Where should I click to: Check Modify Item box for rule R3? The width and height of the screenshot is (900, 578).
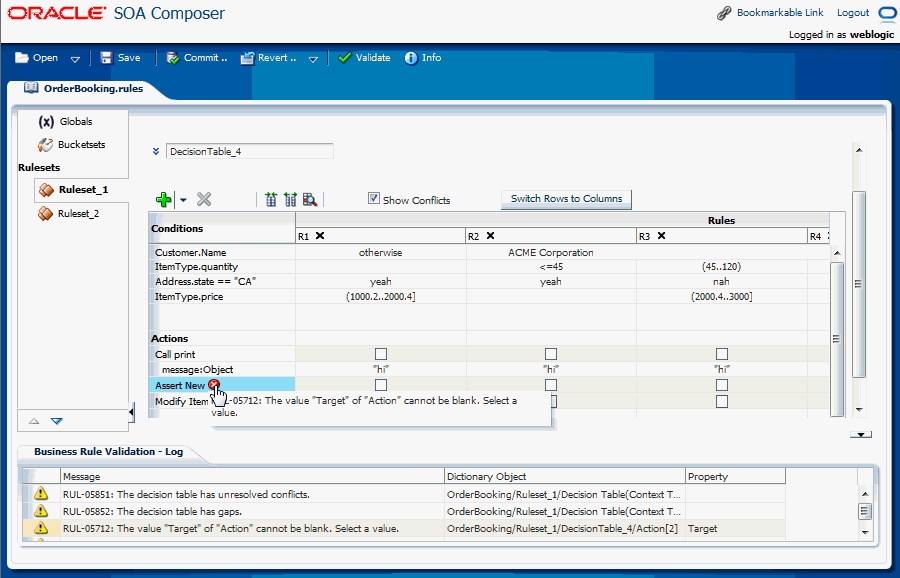coord(721,401)
